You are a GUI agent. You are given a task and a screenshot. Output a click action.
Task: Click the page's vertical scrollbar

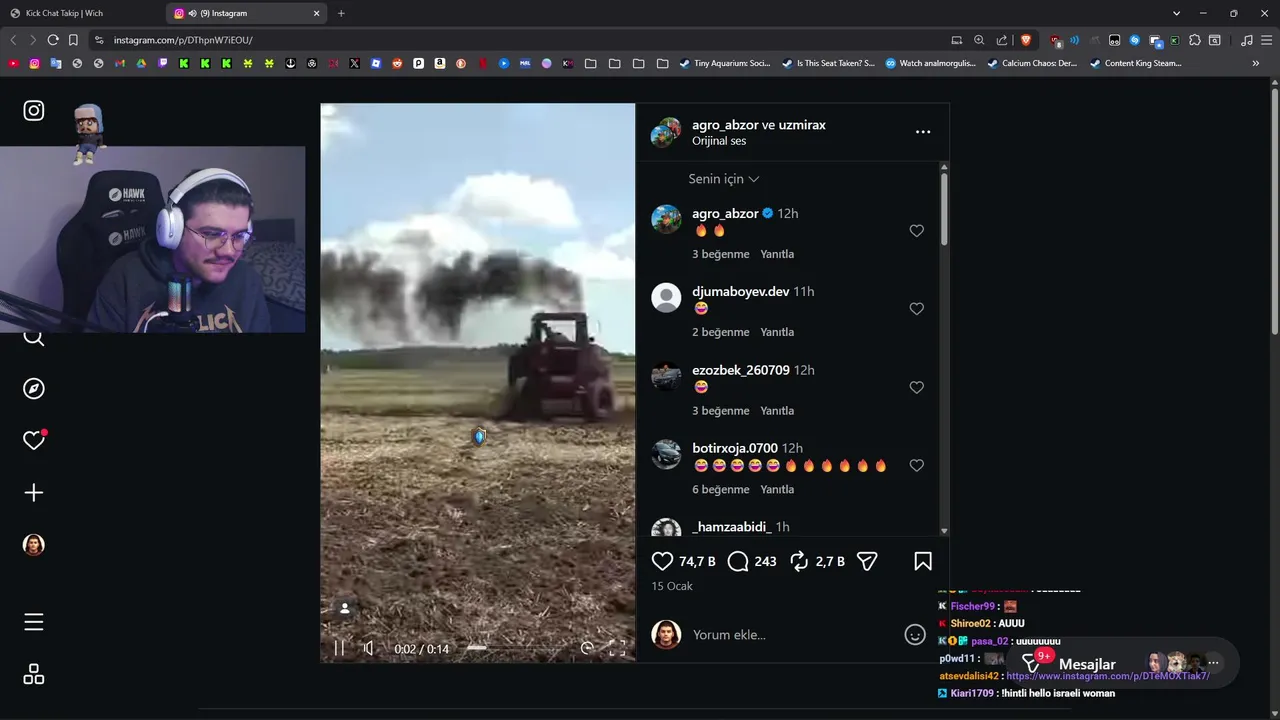coord(1274,214)
